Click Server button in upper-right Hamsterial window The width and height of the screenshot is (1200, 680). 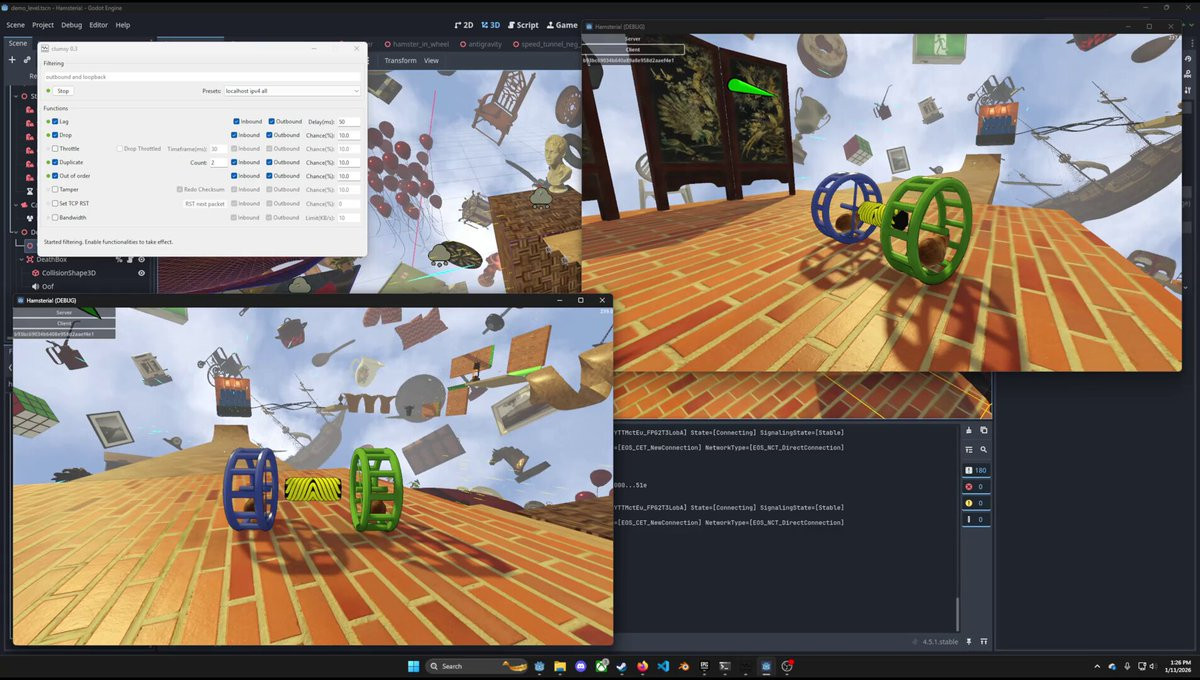coord(633,39)
